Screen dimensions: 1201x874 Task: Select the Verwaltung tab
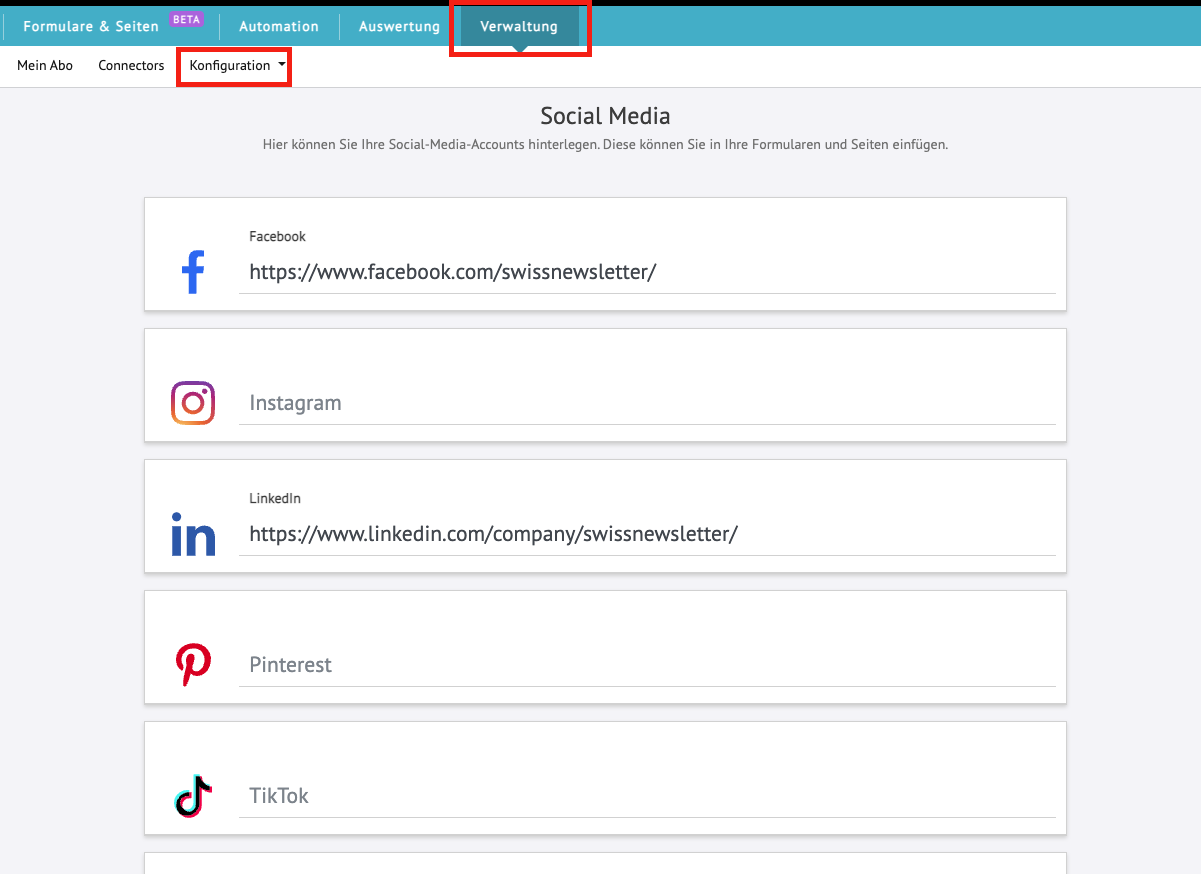[x=519, y=26]
